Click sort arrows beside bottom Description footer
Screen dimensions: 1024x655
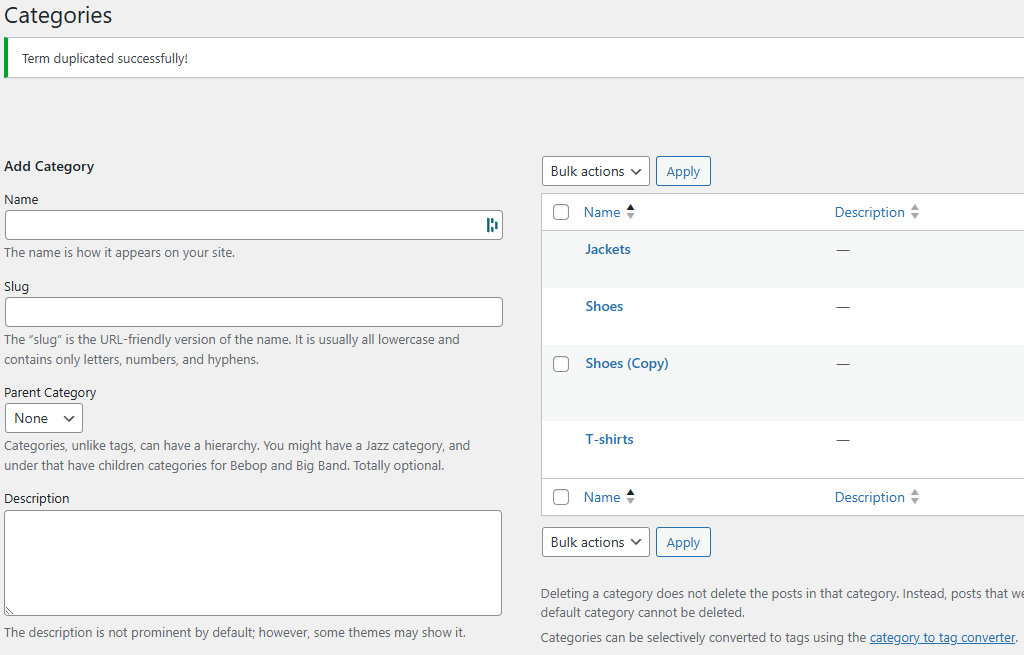(915, 497)
